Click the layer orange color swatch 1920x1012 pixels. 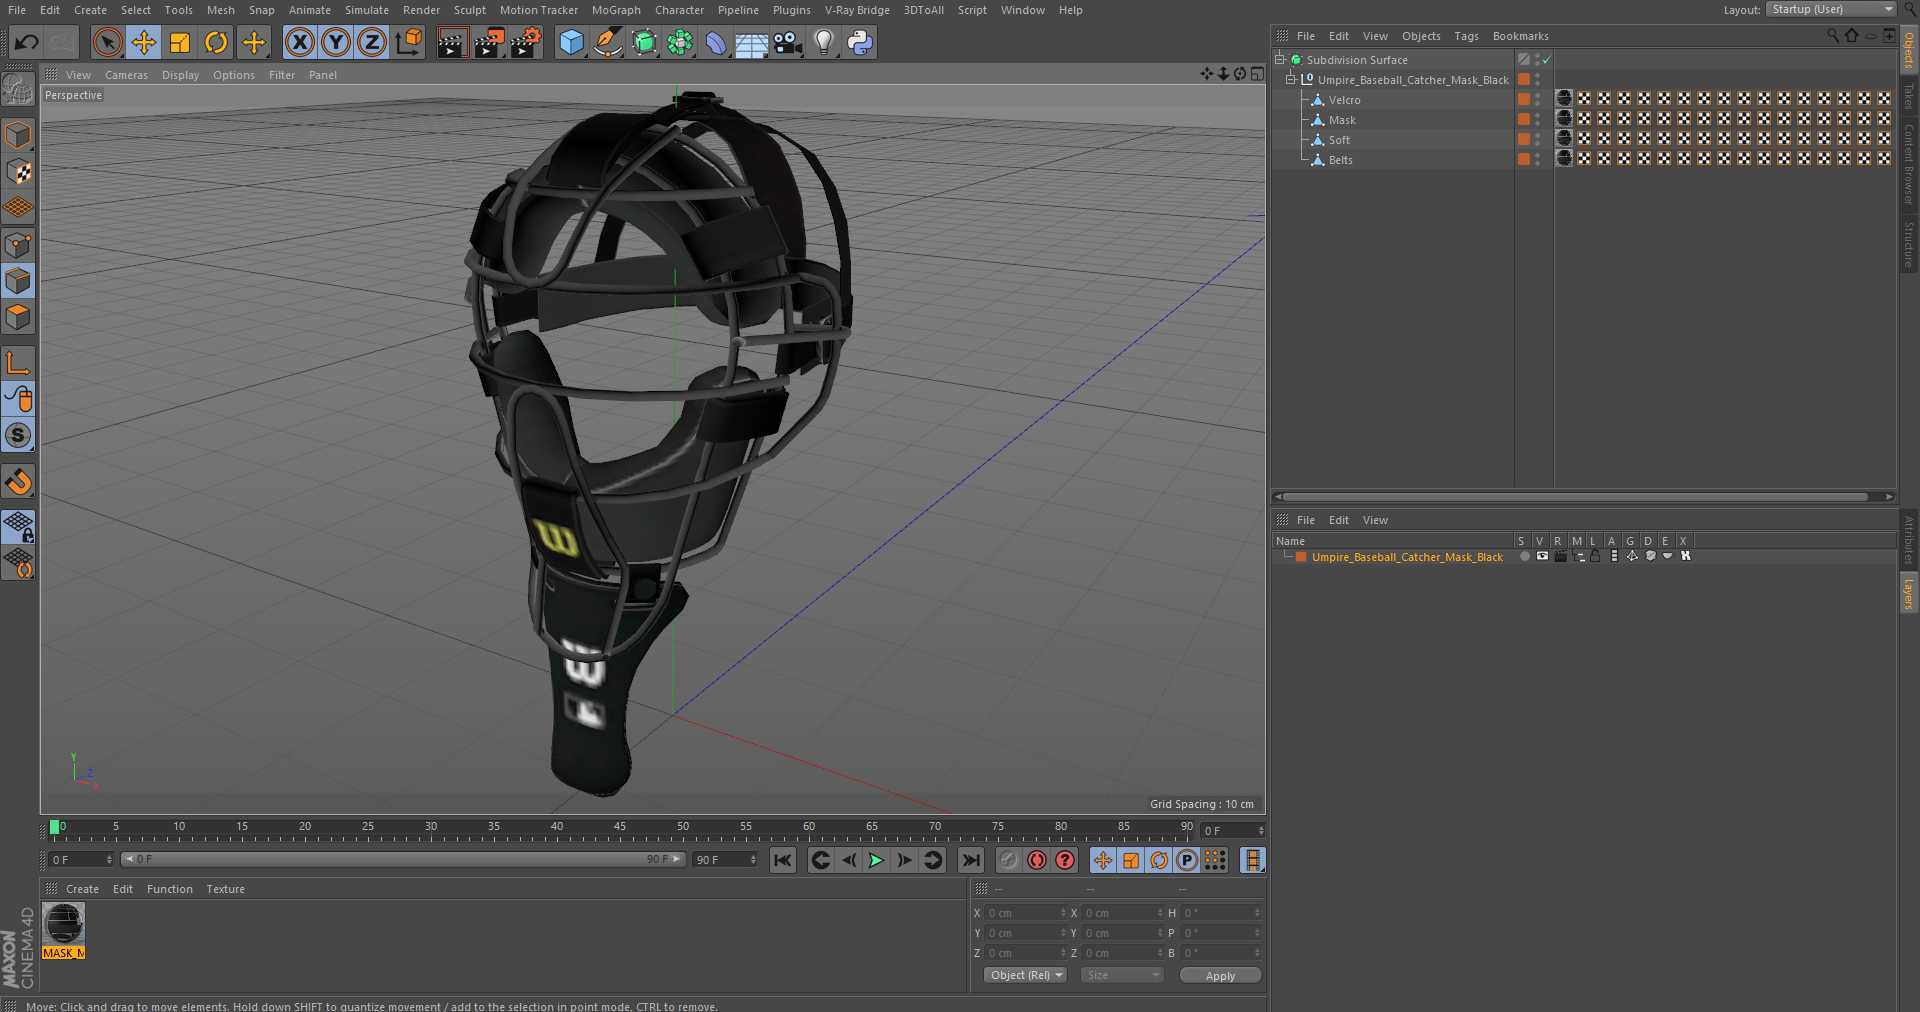pyautogui.click(x=1301, y=557)
